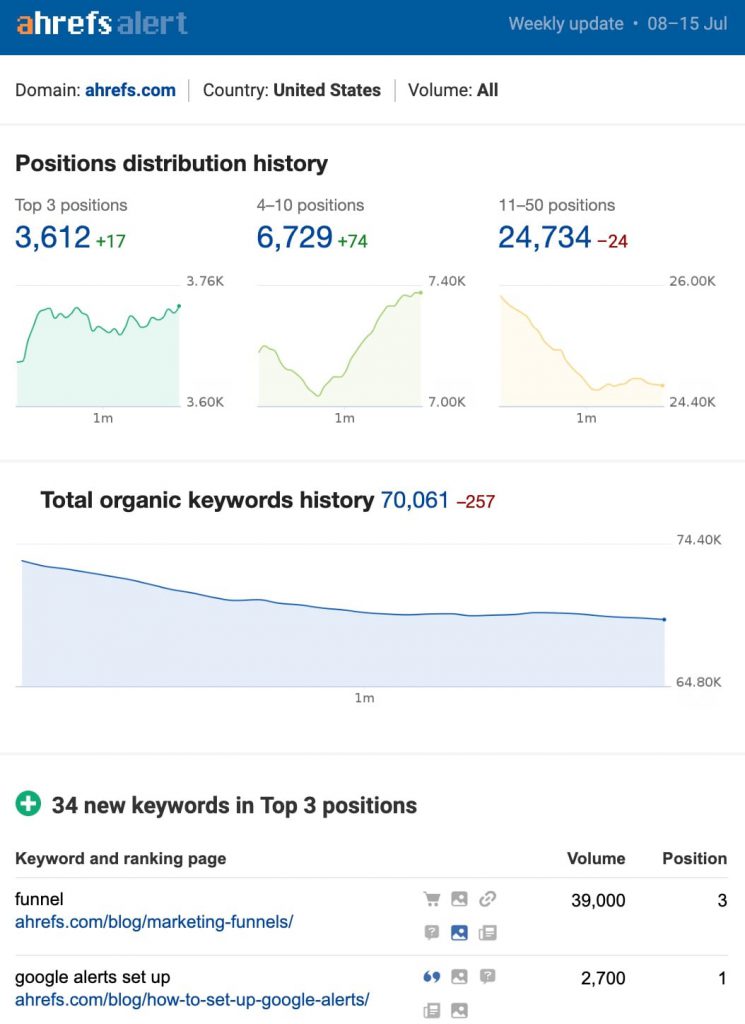Click the shopping cart SERP icon for funnel
The height and width of the screenshot is (1024, 745).
tap(432, 899)
